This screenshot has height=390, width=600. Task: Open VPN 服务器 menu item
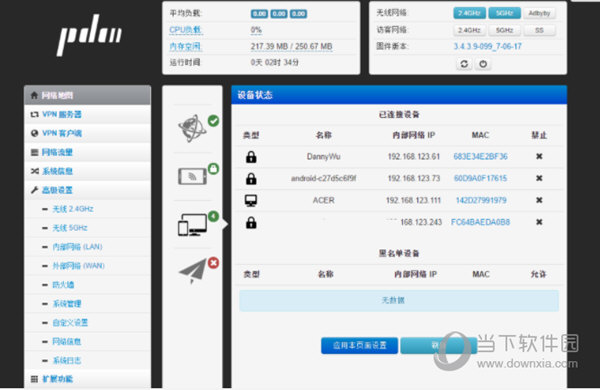click(88, 114)
